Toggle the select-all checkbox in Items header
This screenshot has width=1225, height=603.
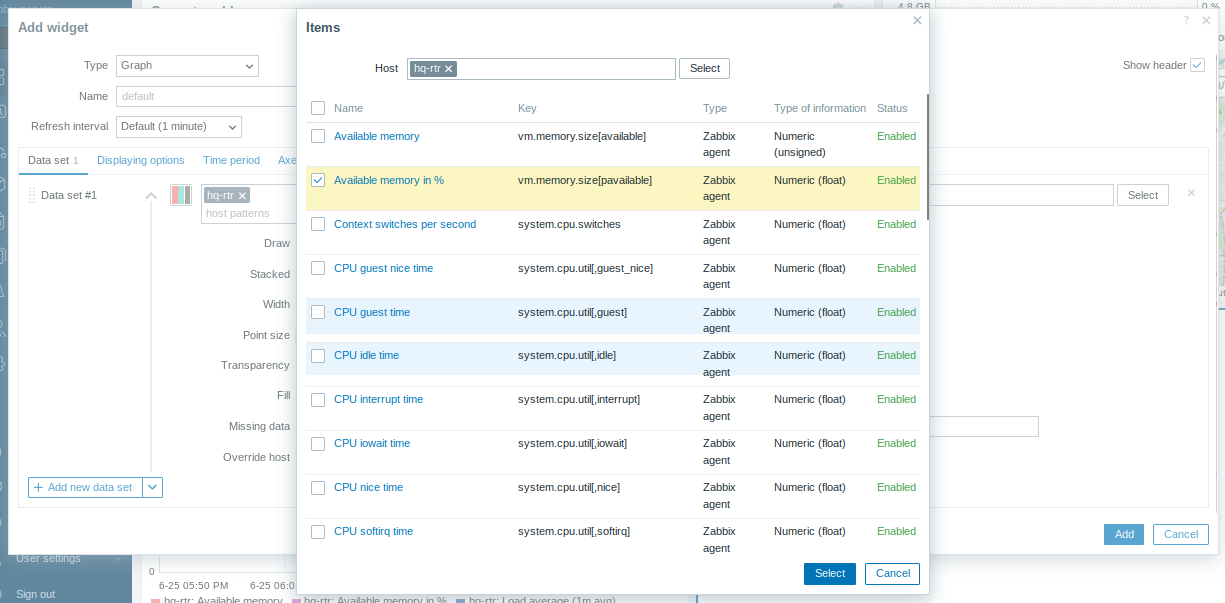pyautogui.click(x=318, y=108)
